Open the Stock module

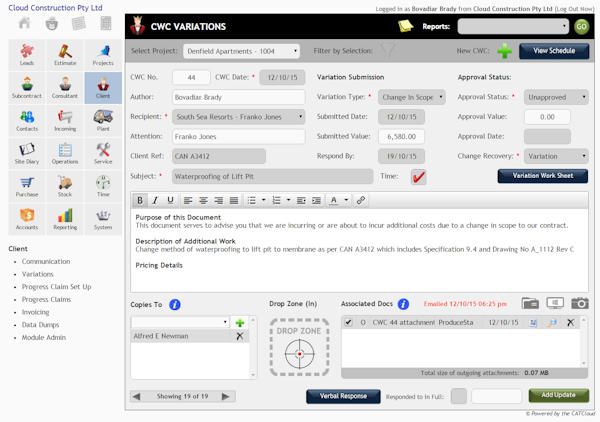pos(65,186)
